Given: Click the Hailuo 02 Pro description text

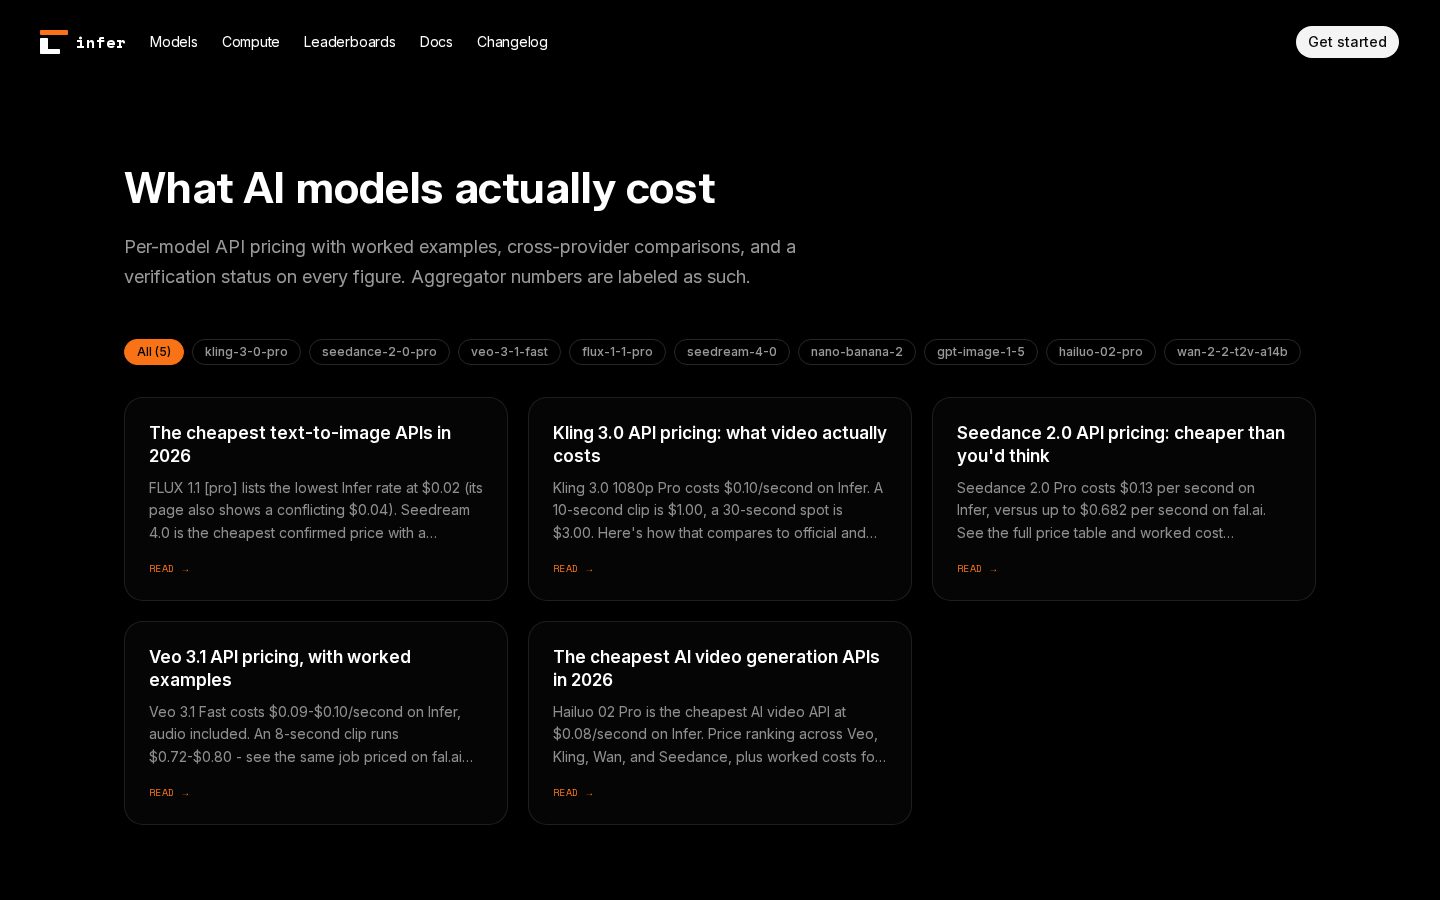Looking at the screenshot, I should (720, 734).
